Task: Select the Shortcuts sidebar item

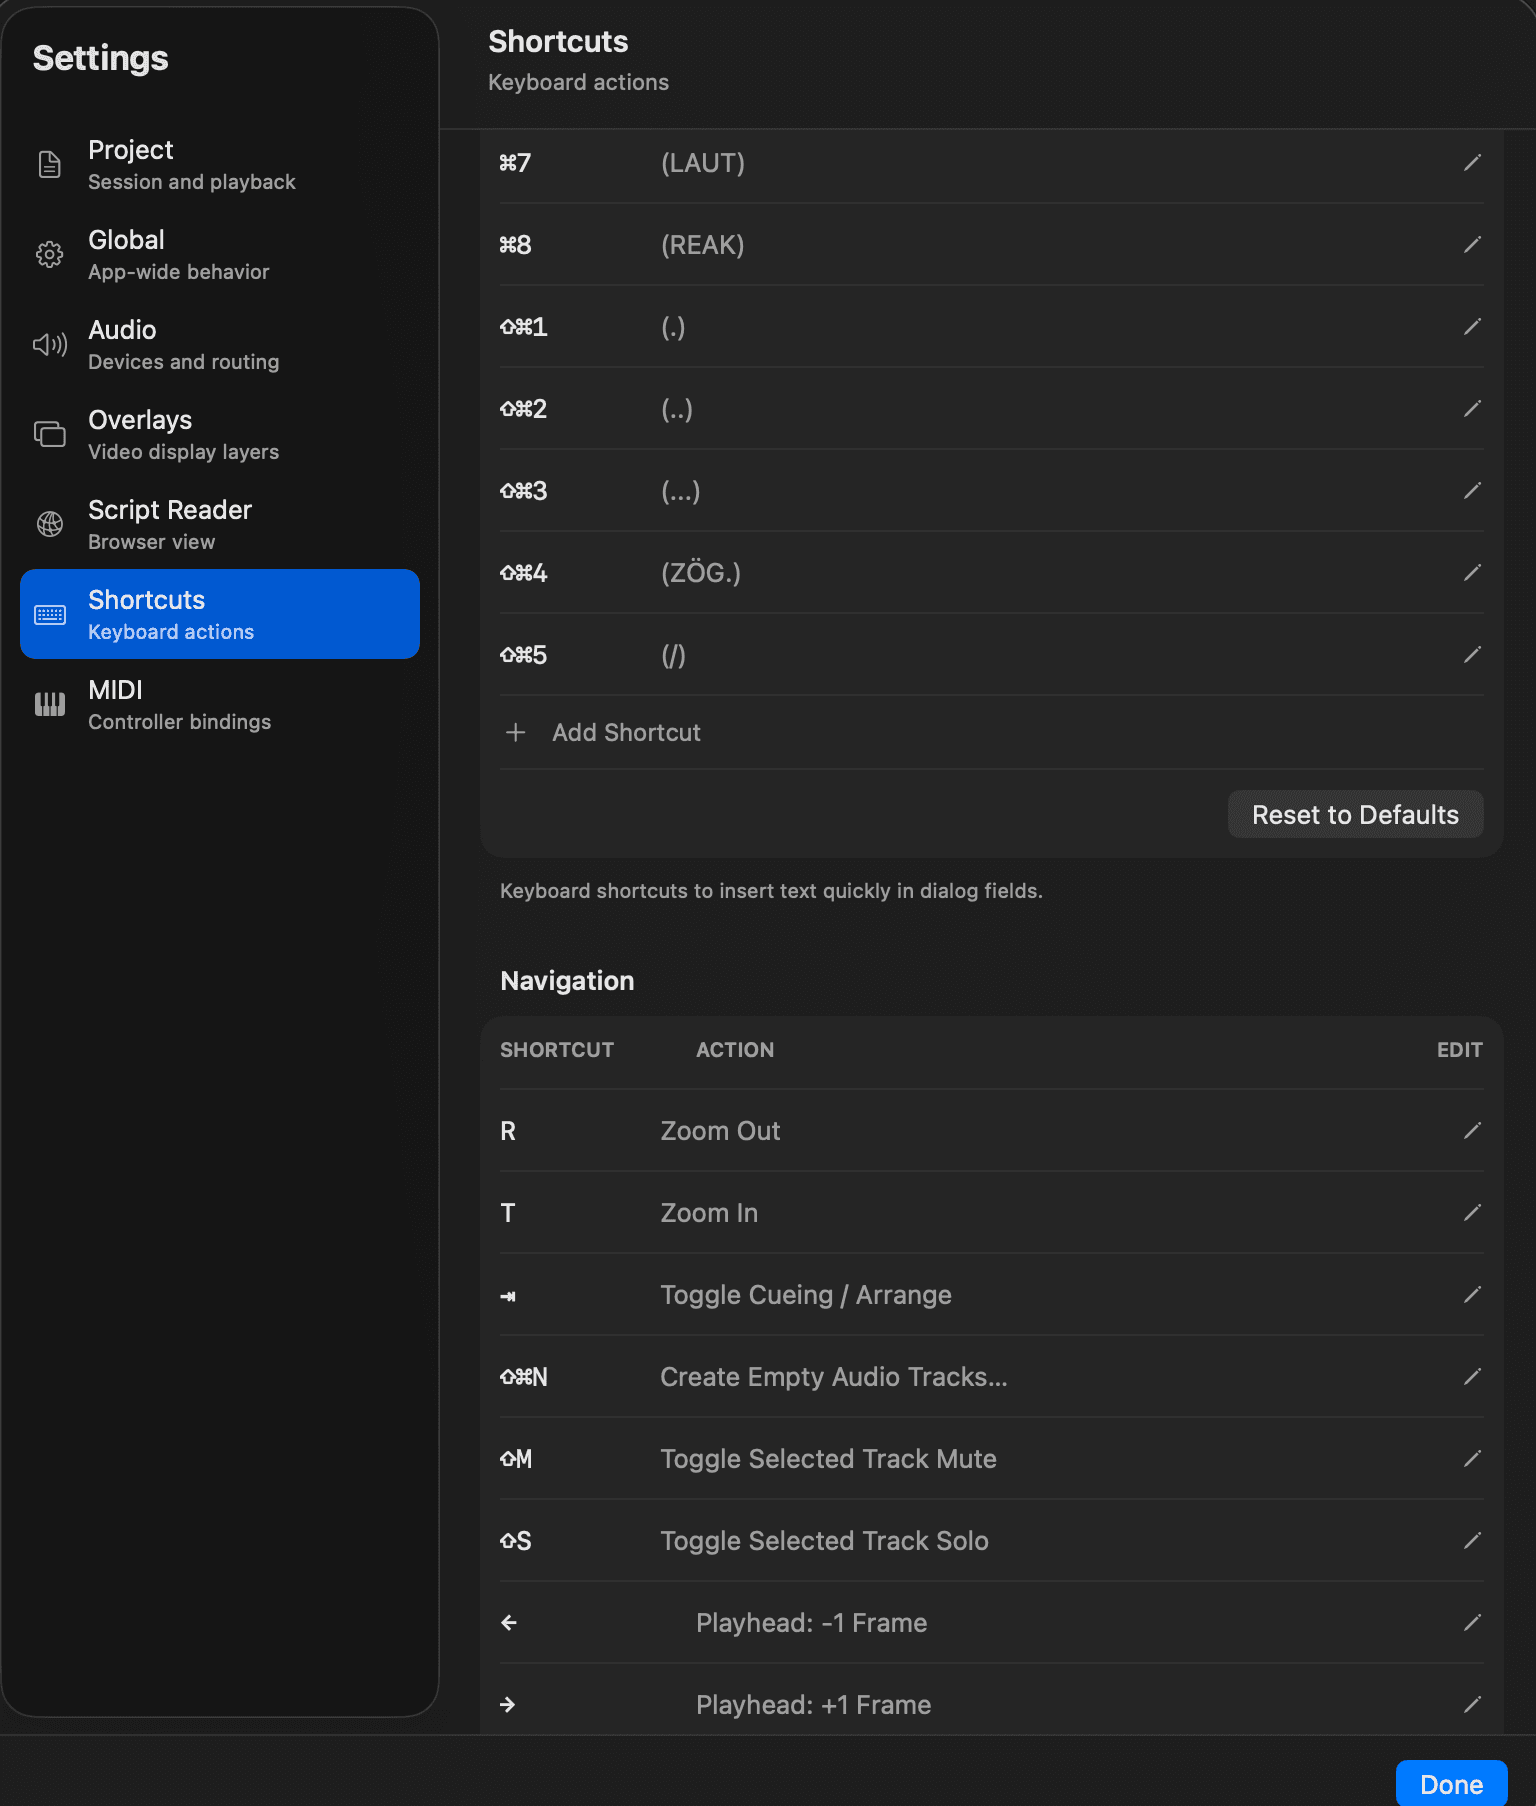Action: point(220,614)
